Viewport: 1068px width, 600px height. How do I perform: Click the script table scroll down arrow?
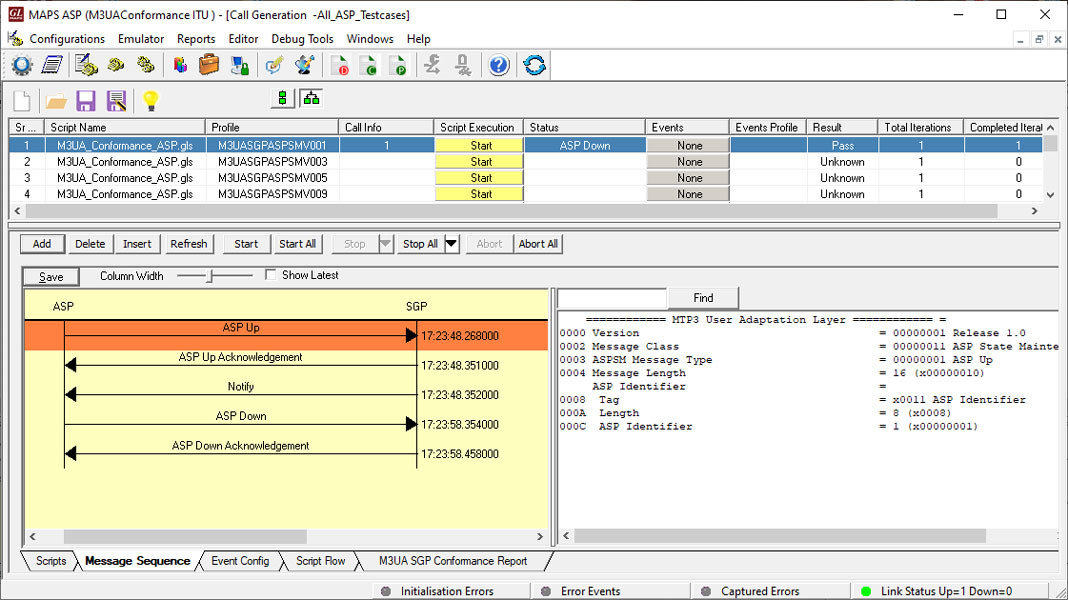coord(1050,194)
